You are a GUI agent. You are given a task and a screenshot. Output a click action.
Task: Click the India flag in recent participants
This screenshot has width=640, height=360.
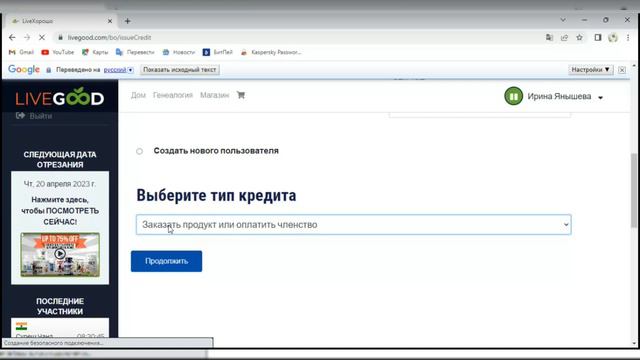click(22, 326)
